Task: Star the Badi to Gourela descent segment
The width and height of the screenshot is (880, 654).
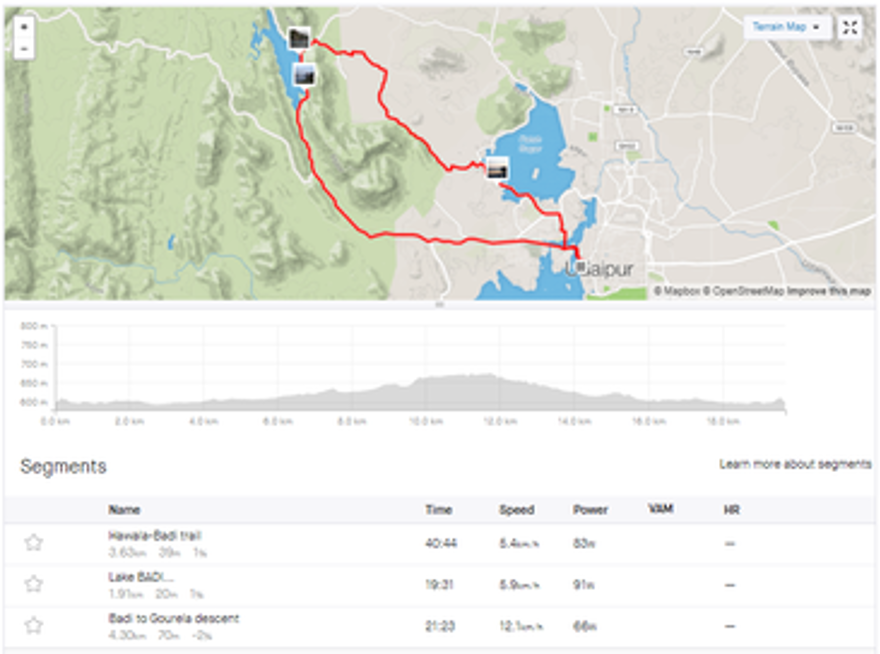Action: click(x=34, y=626)
